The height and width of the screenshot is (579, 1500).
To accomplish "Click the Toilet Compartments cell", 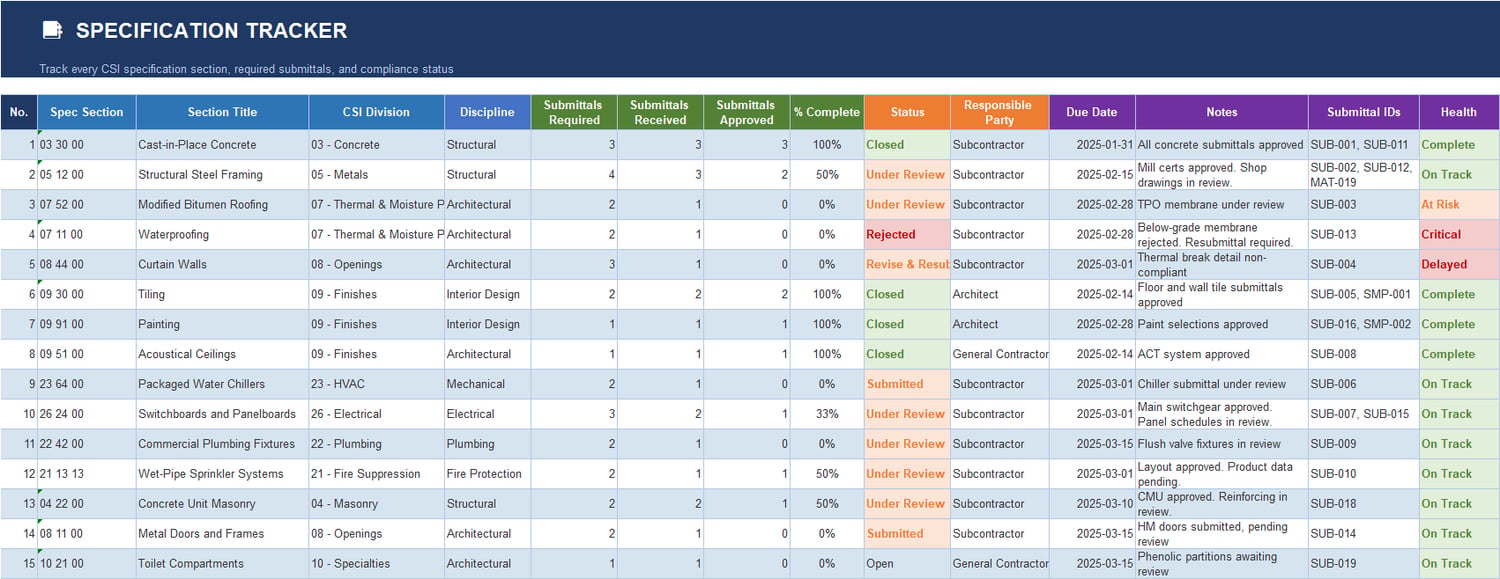I will pyautogui.click(x=222, y=564).
